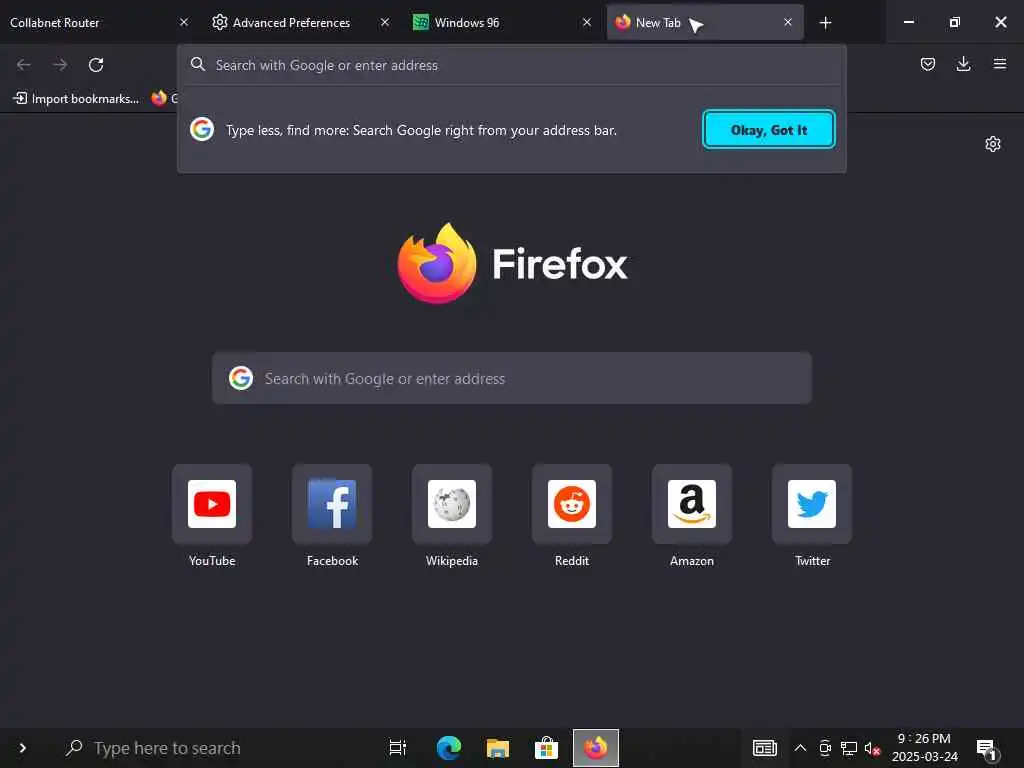Click the Meet Now tray icon
Screen dimensions: 1024x768
coord(825,748)
